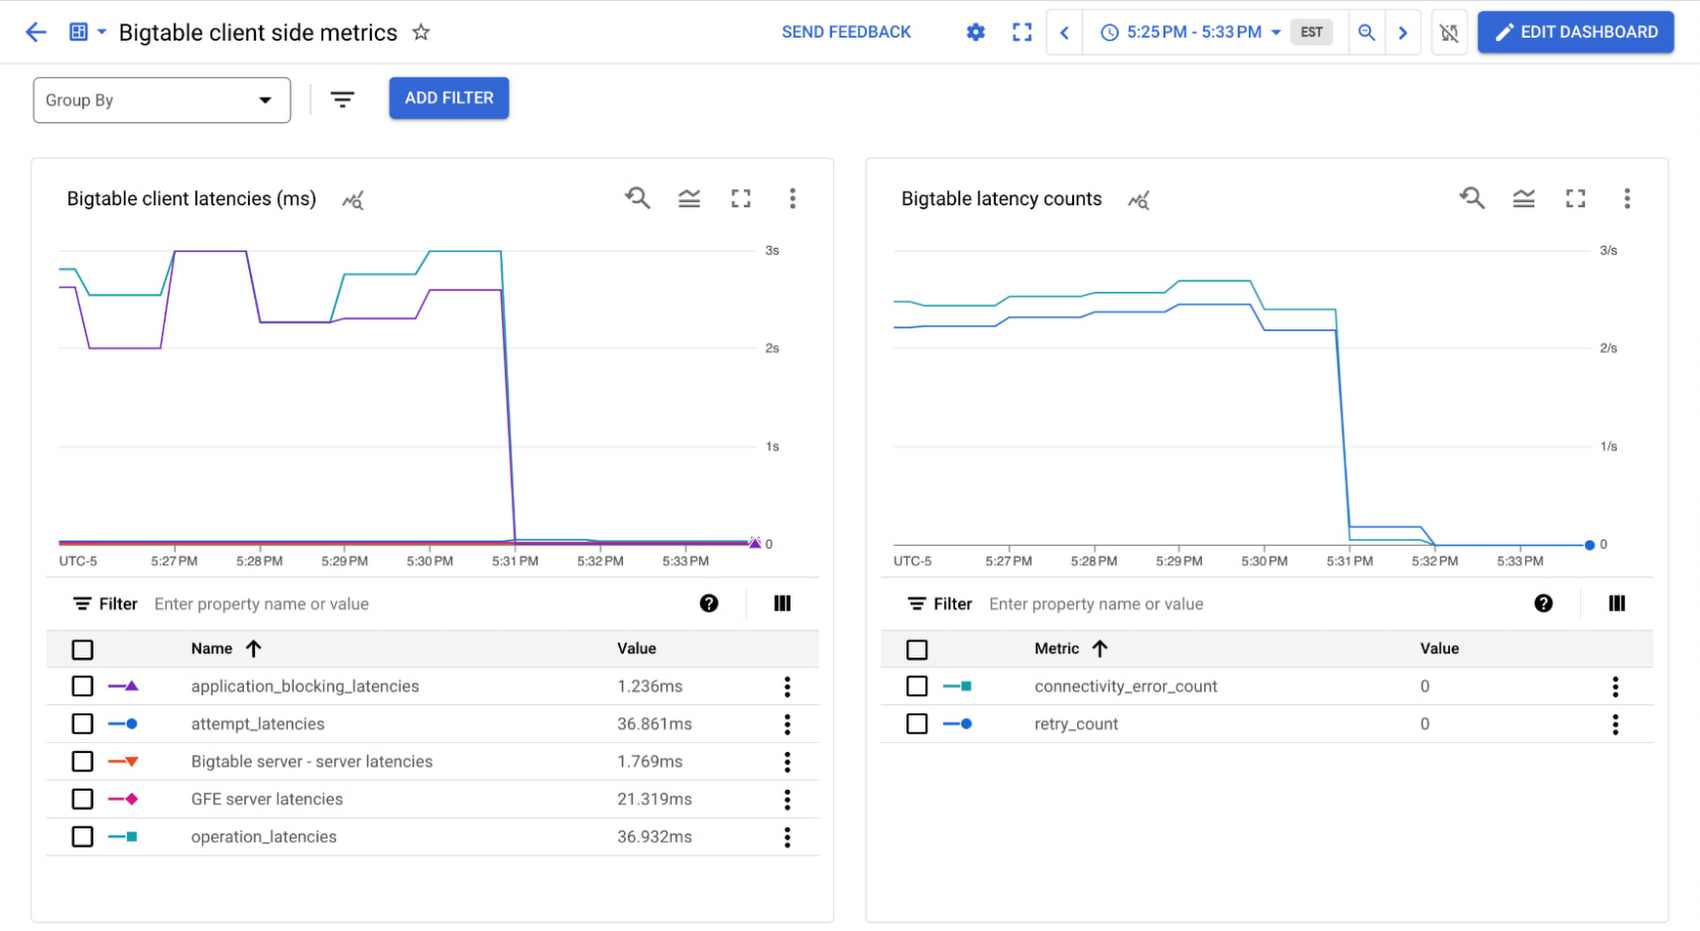The image size is (1700, 931).
Task: Check the application_blocking_latencies row checkbox
Action: [x=83, y=686]
